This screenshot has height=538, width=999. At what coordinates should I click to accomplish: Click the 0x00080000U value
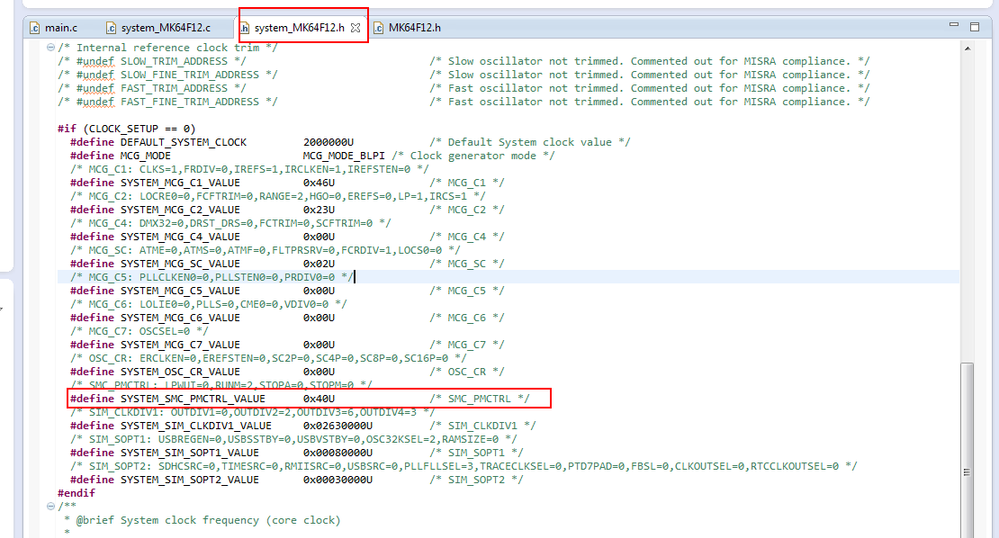338,453
